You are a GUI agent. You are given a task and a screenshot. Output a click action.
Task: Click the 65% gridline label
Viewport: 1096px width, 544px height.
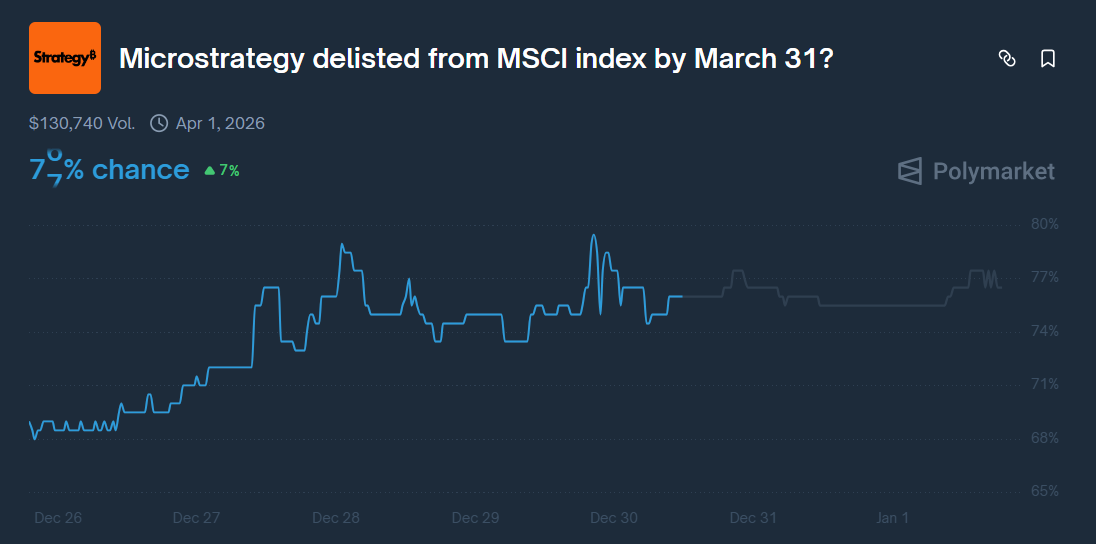click(x=1044, y=491)
